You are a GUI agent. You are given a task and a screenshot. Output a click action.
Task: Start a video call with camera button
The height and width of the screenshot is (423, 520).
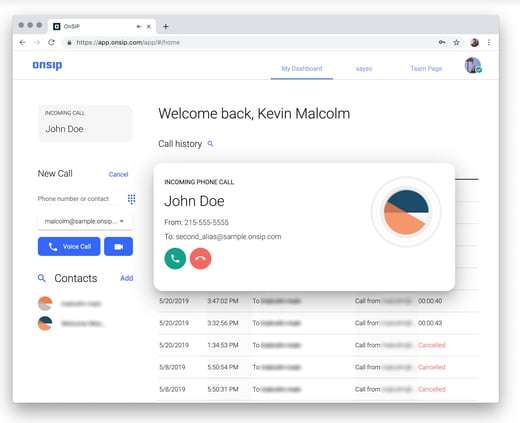point(118,246)
